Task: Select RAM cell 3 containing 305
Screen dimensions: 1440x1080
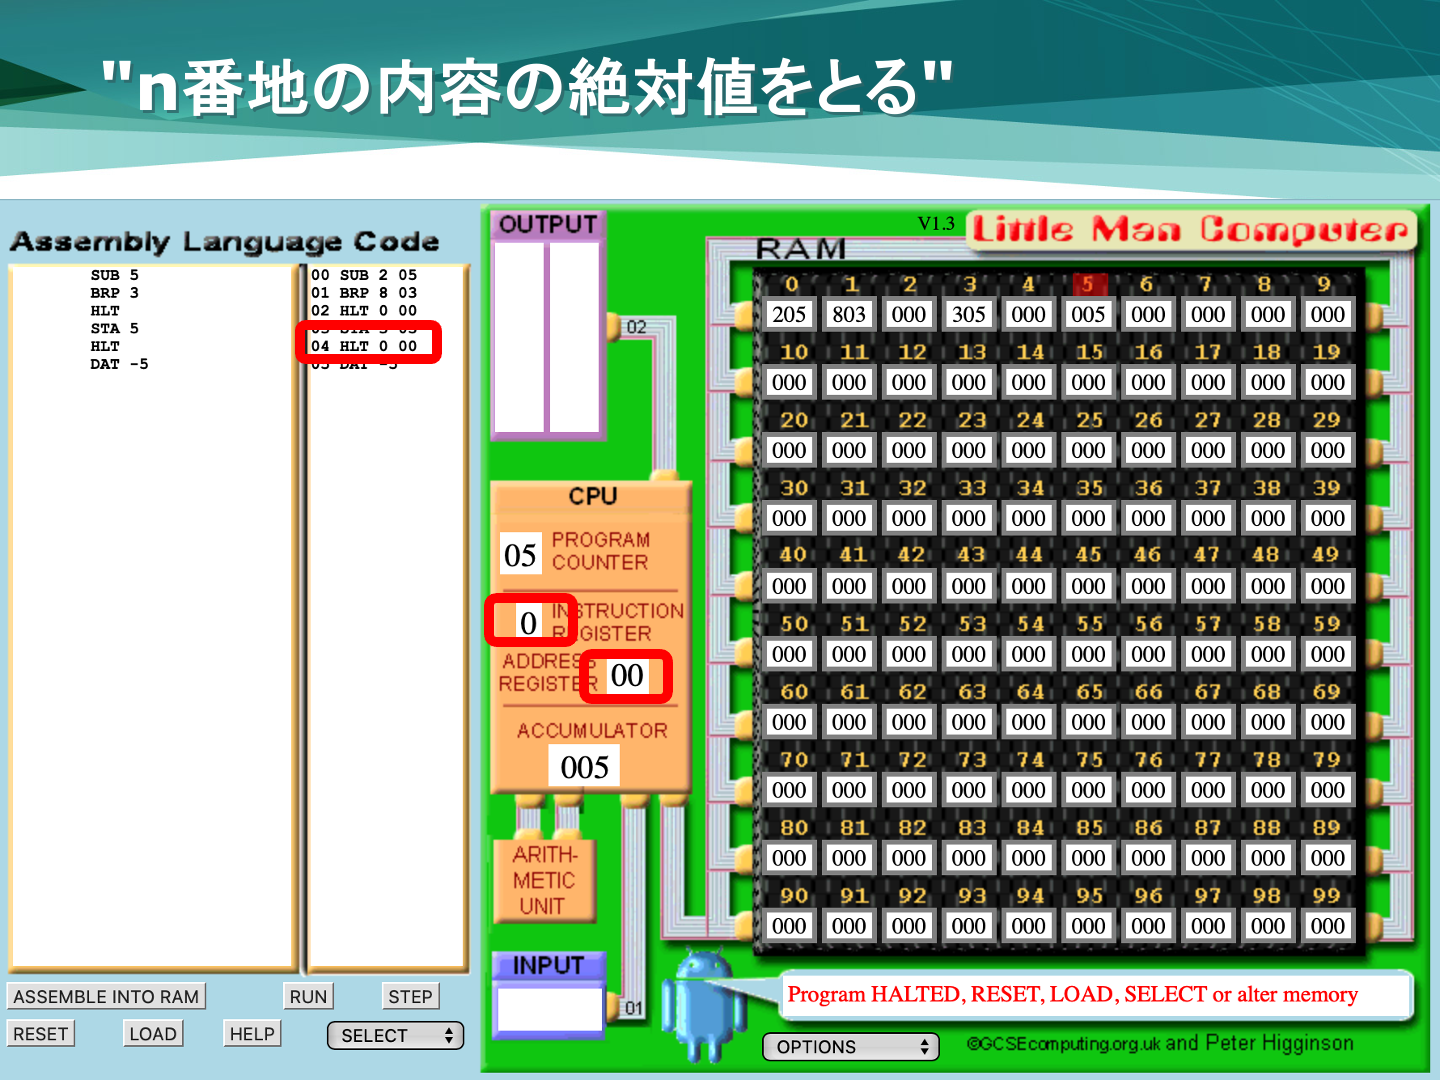Action: [968, 314]
